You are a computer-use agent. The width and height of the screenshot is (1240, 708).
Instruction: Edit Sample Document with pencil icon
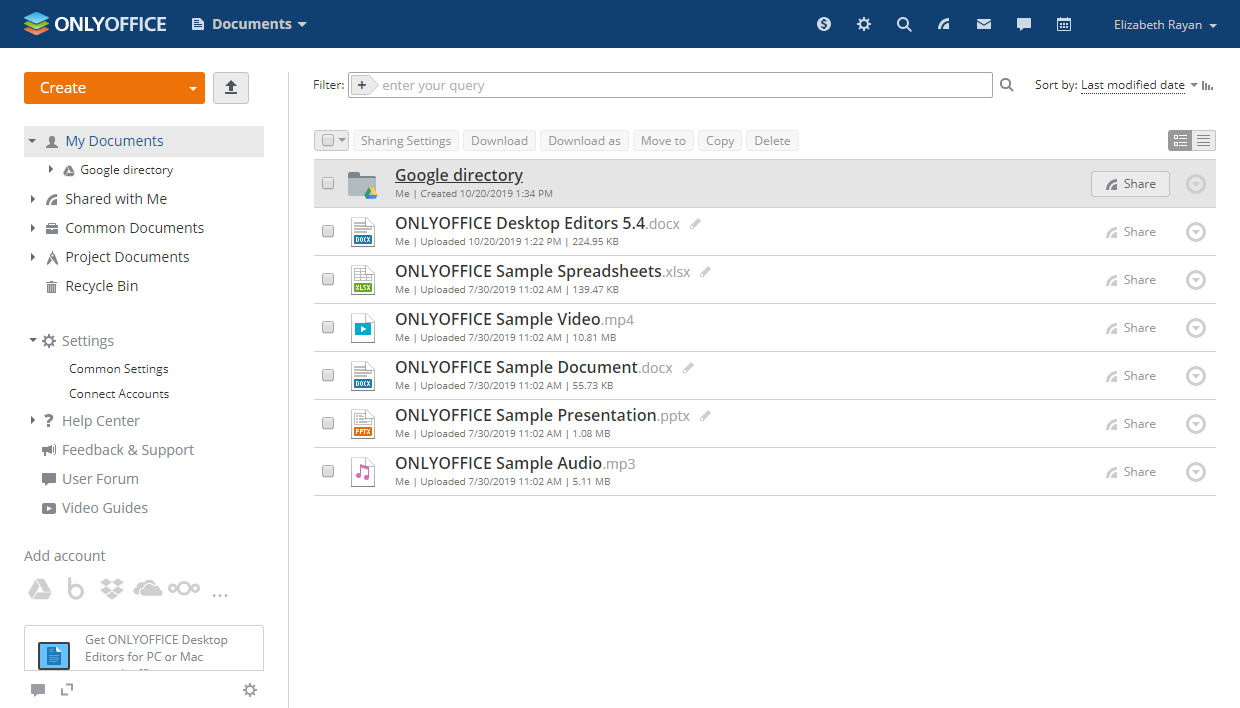[x=688, y=368]
